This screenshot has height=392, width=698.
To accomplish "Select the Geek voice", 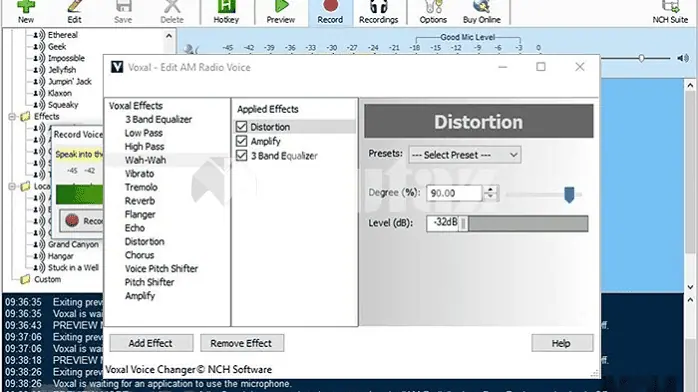I will point(57,46).
